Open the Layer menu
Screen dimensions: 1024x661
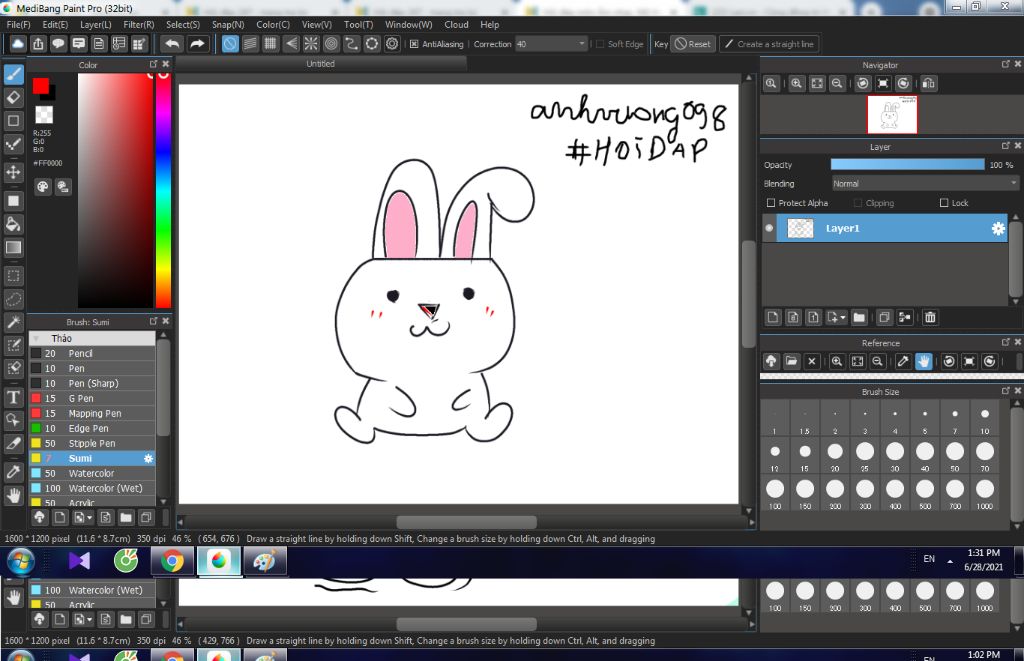(x=95, y=25)
